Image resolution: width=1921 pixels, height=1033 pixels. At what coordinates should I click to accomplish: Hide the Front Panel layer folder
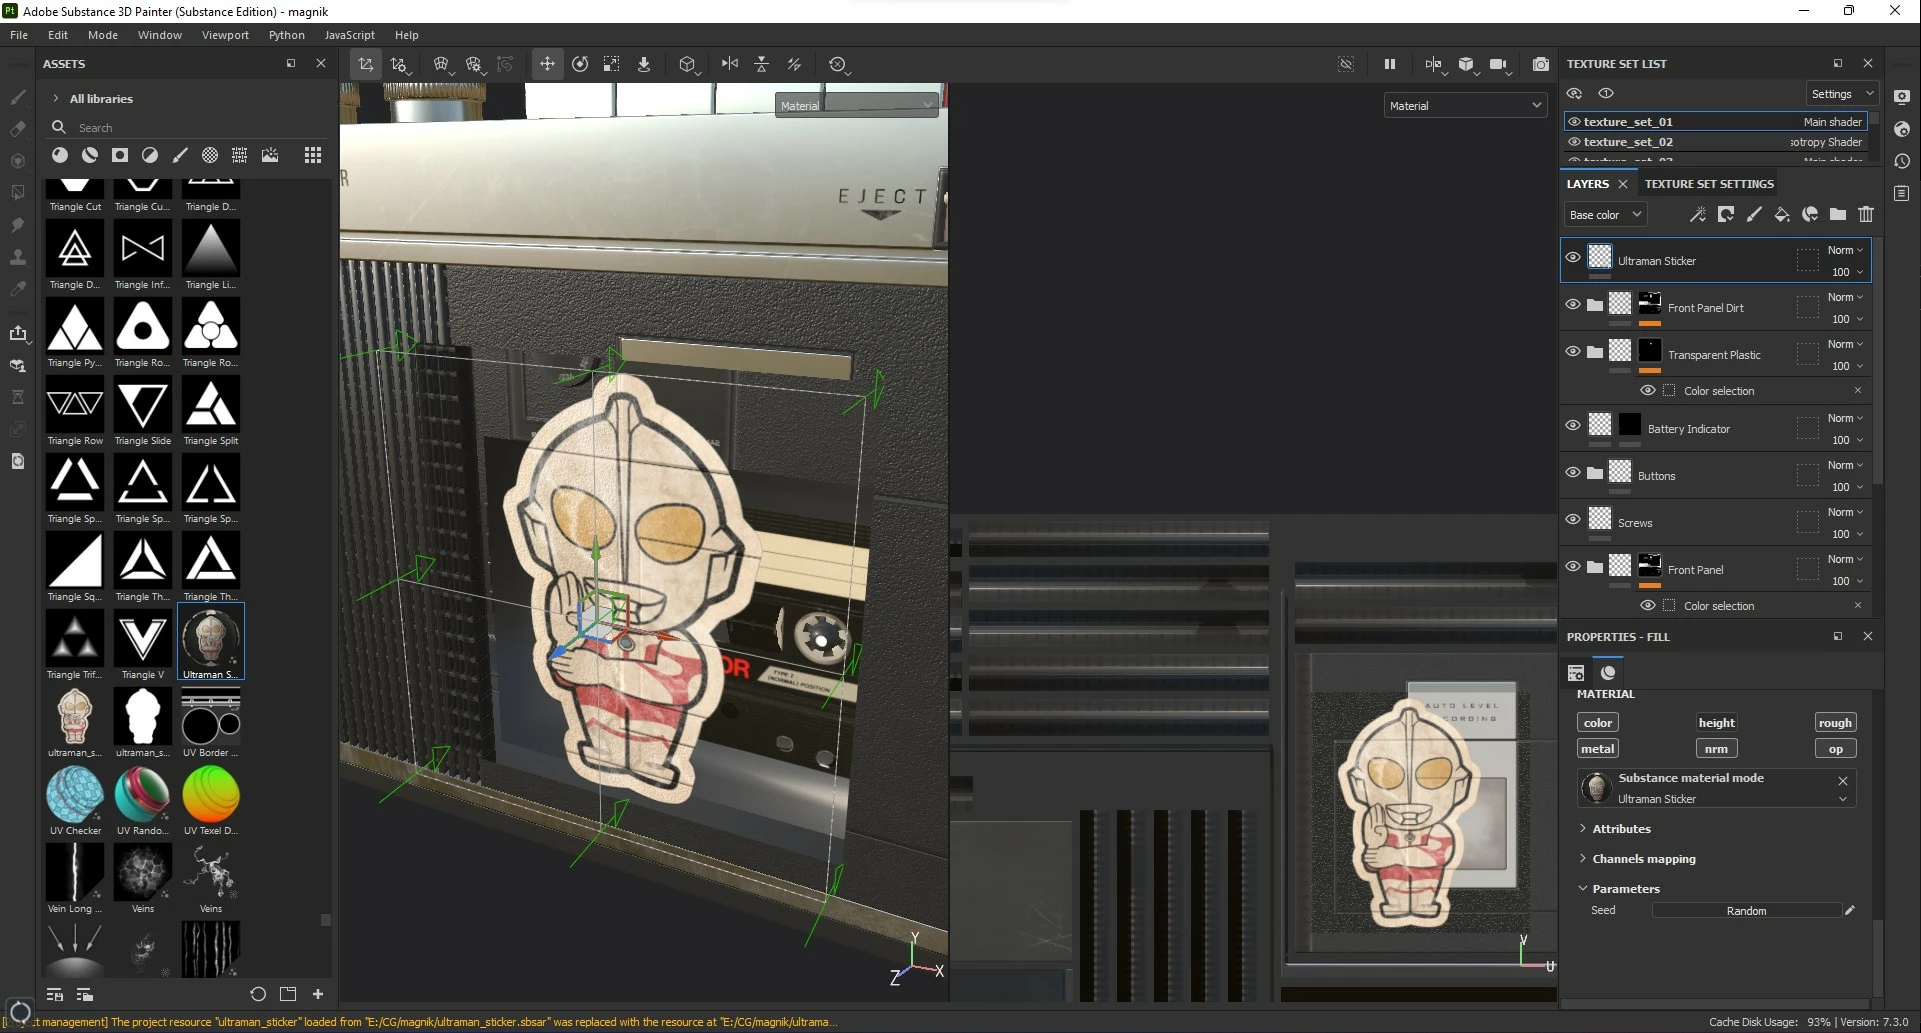tap(1573, 567)
